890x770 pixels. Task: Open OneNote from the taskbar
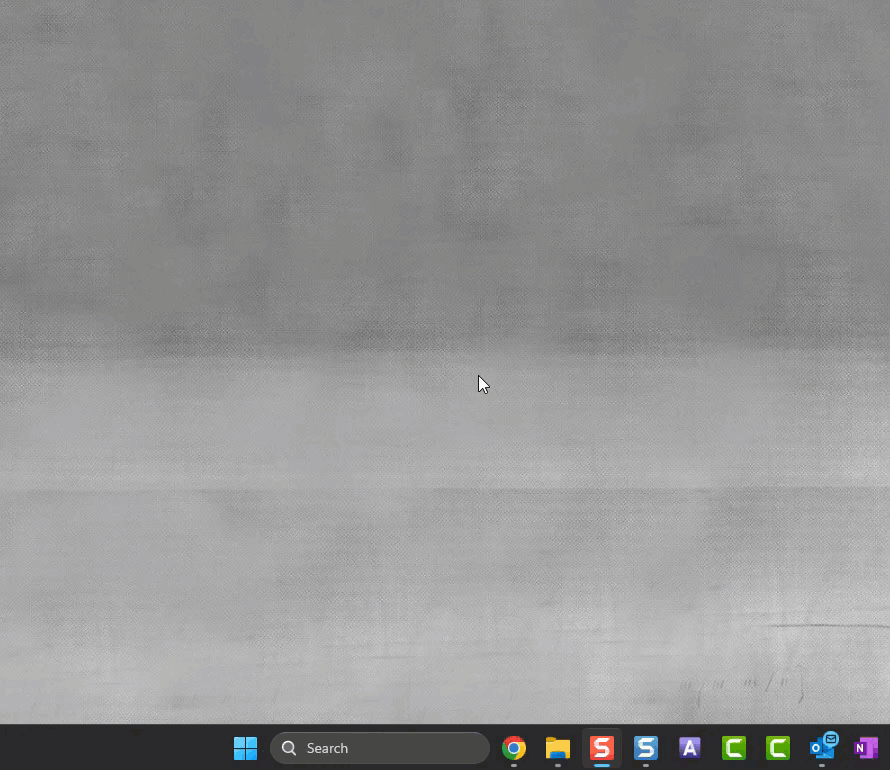(x=866, y=748)
